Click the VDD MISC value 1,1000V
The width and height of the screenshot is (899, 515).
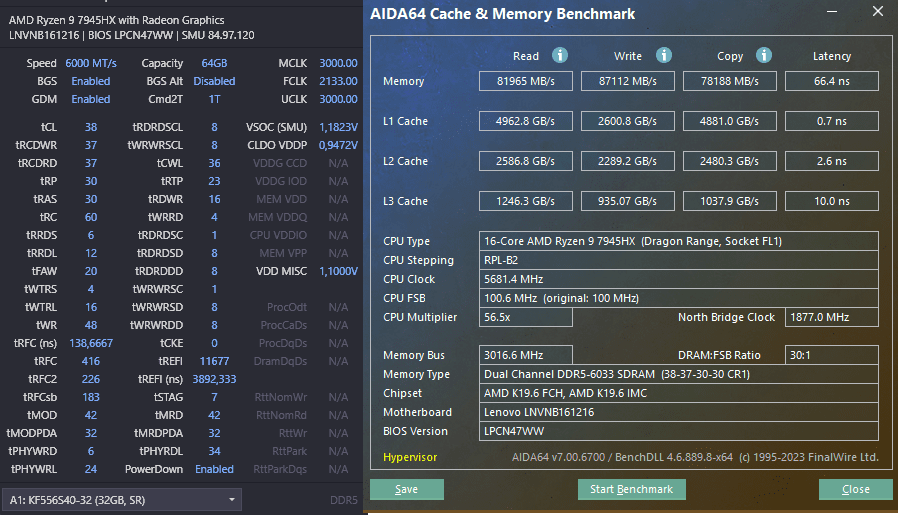click(338, 271)
